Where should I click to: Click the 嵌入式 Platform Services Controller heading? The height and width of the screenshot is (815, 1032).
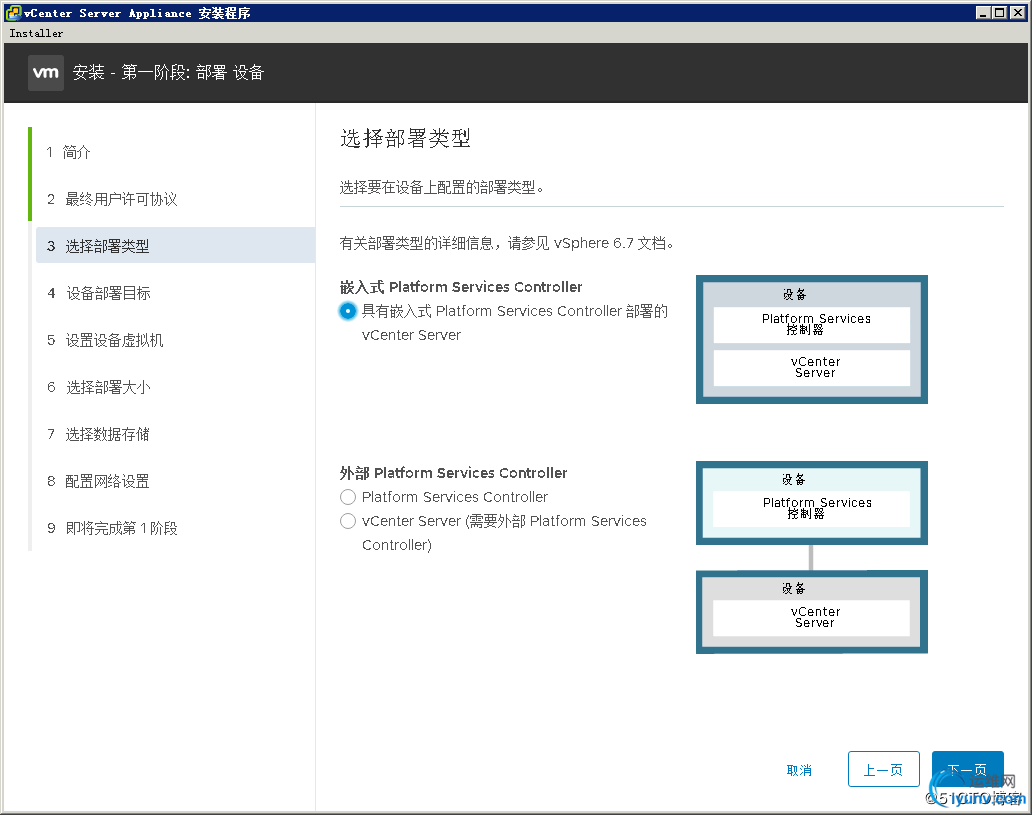click(x=461, y=287)
